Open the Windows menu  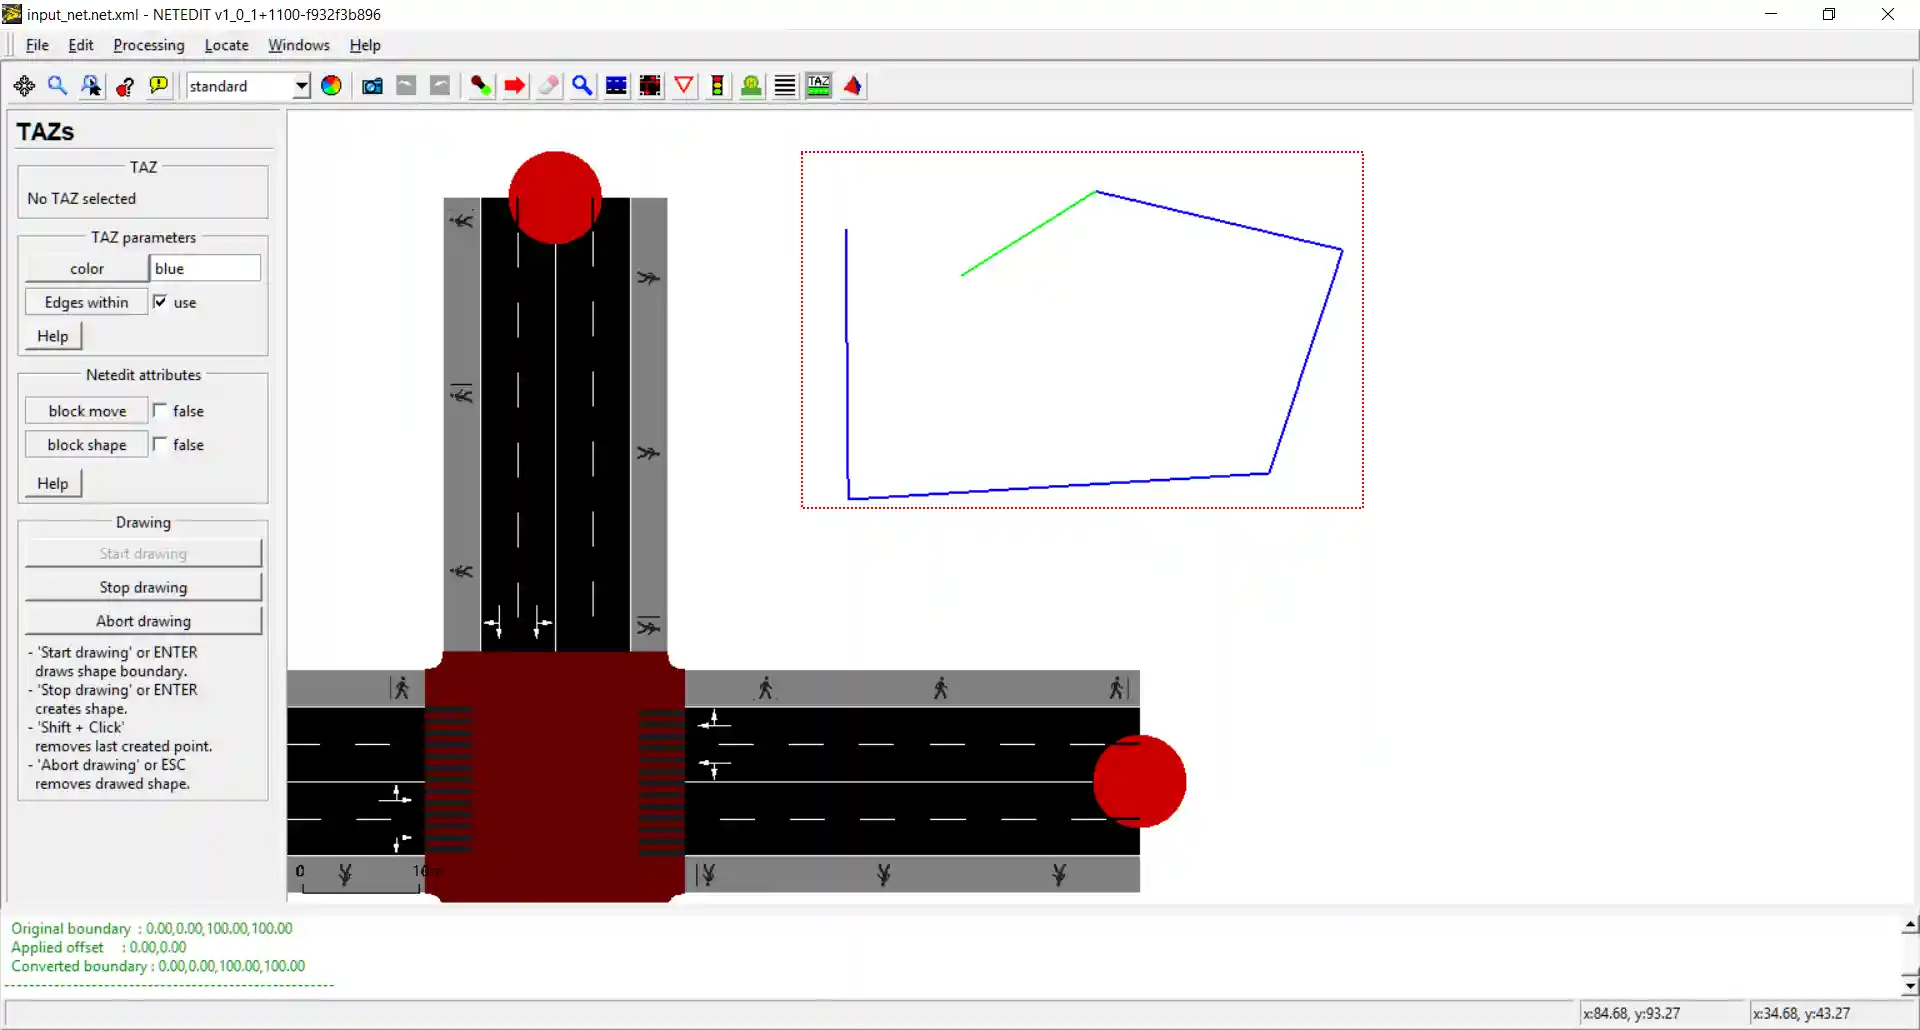click(298, 45)
